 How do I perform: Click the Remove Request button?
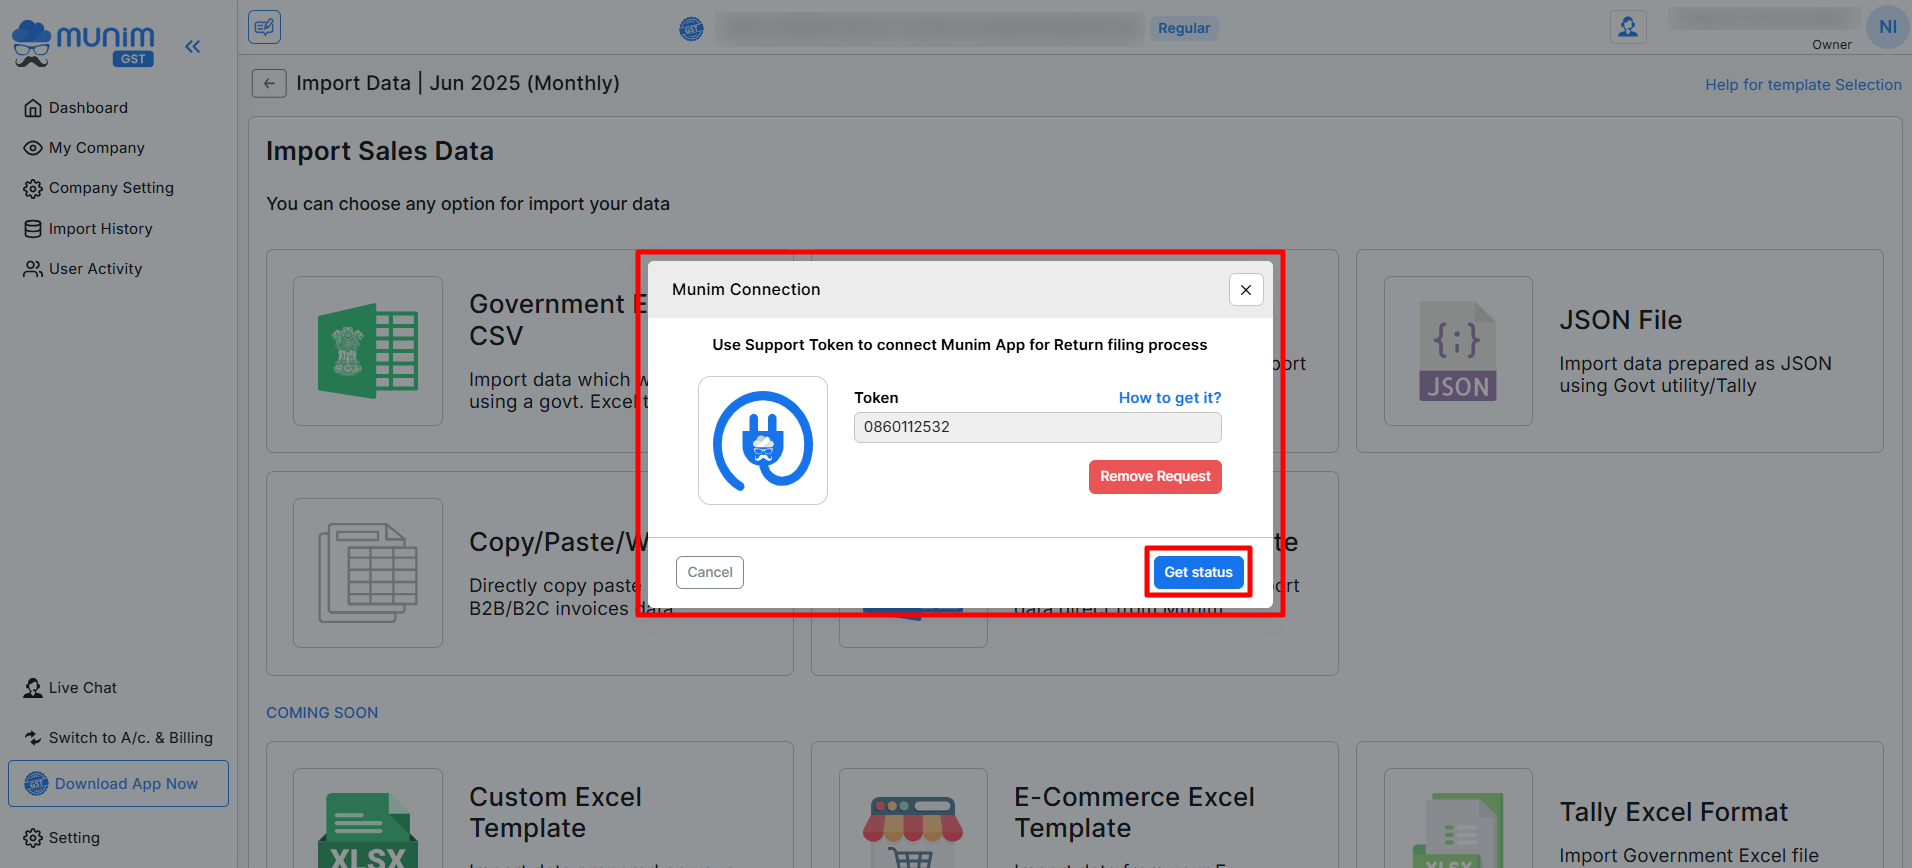(x=1155, y=477)
